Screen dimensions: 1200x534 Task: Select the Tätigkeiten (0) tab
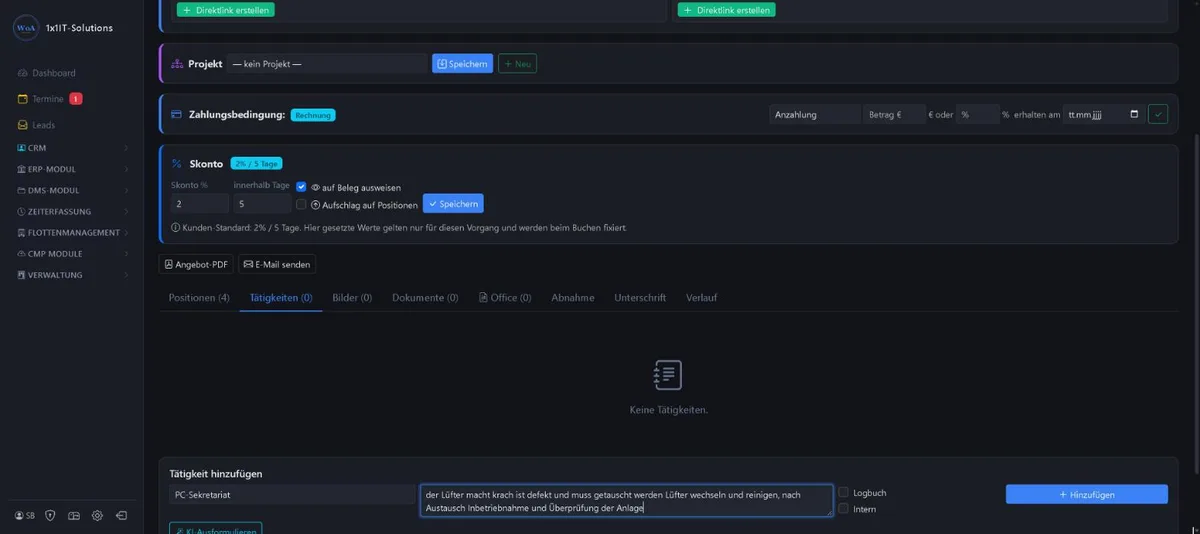pos(281,298)
